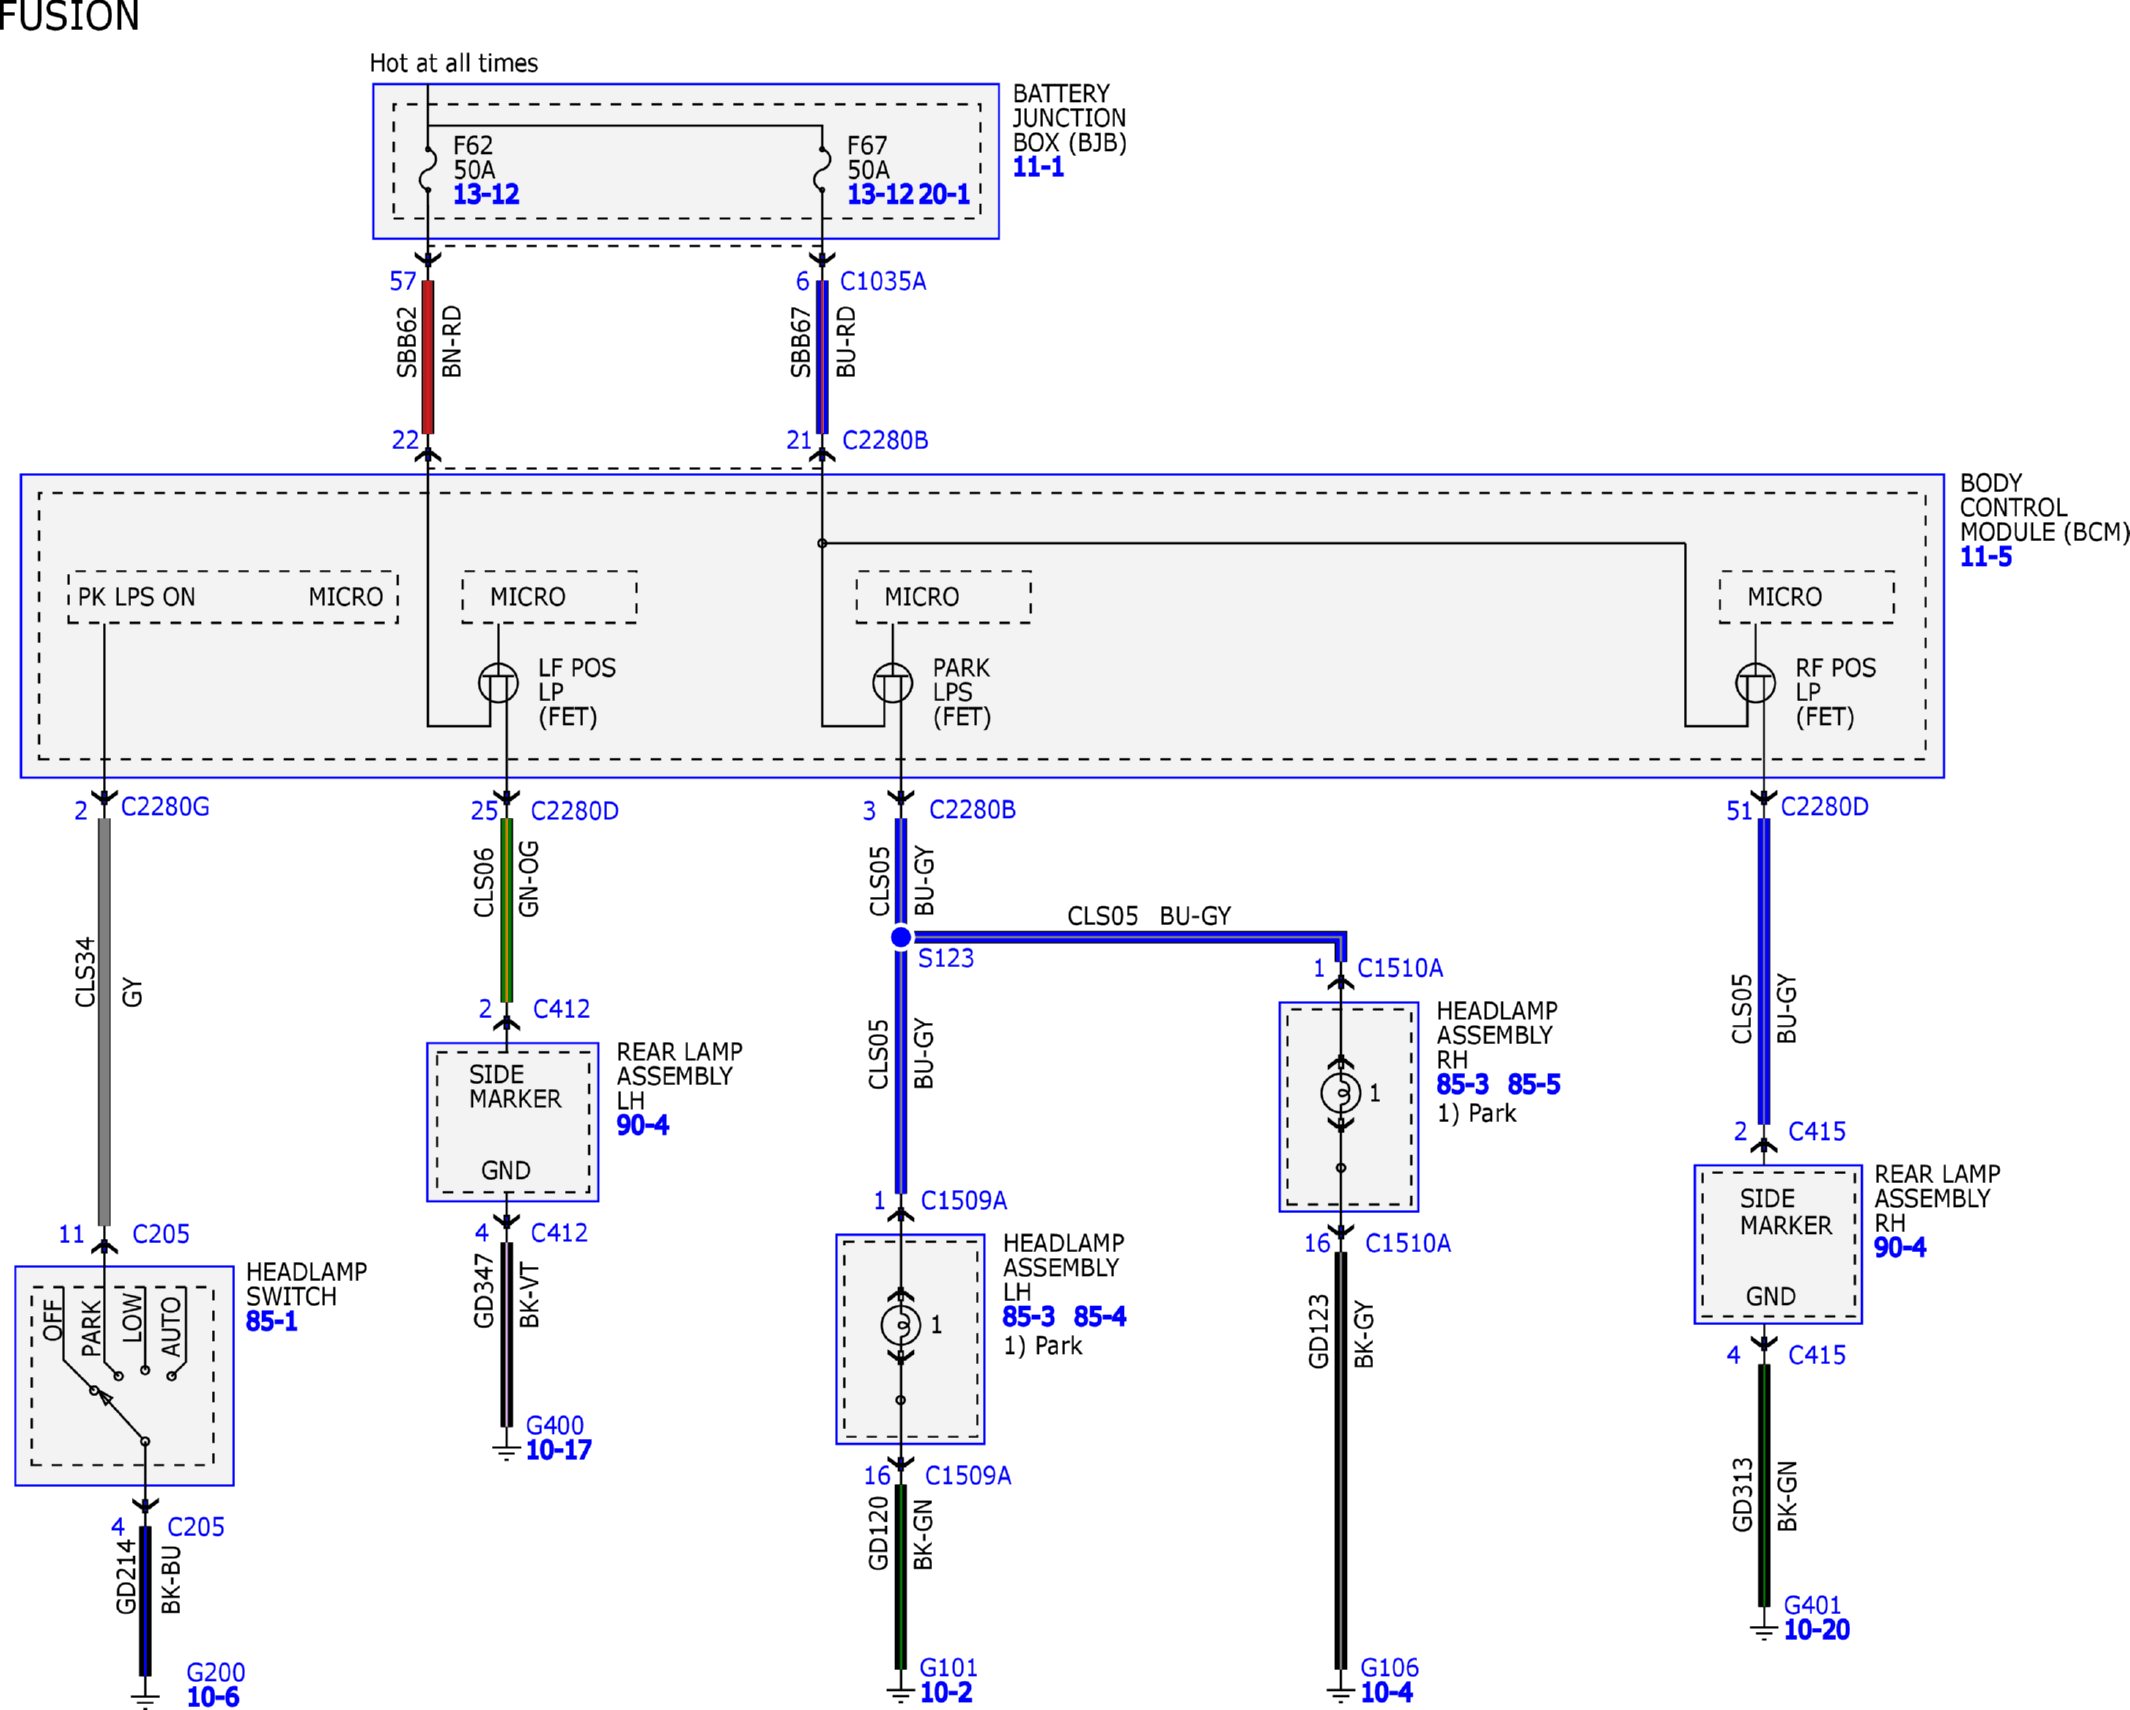The image size is (2130, 1710).
Task: Click the G401 ground symbol
Action: 1764,1632
